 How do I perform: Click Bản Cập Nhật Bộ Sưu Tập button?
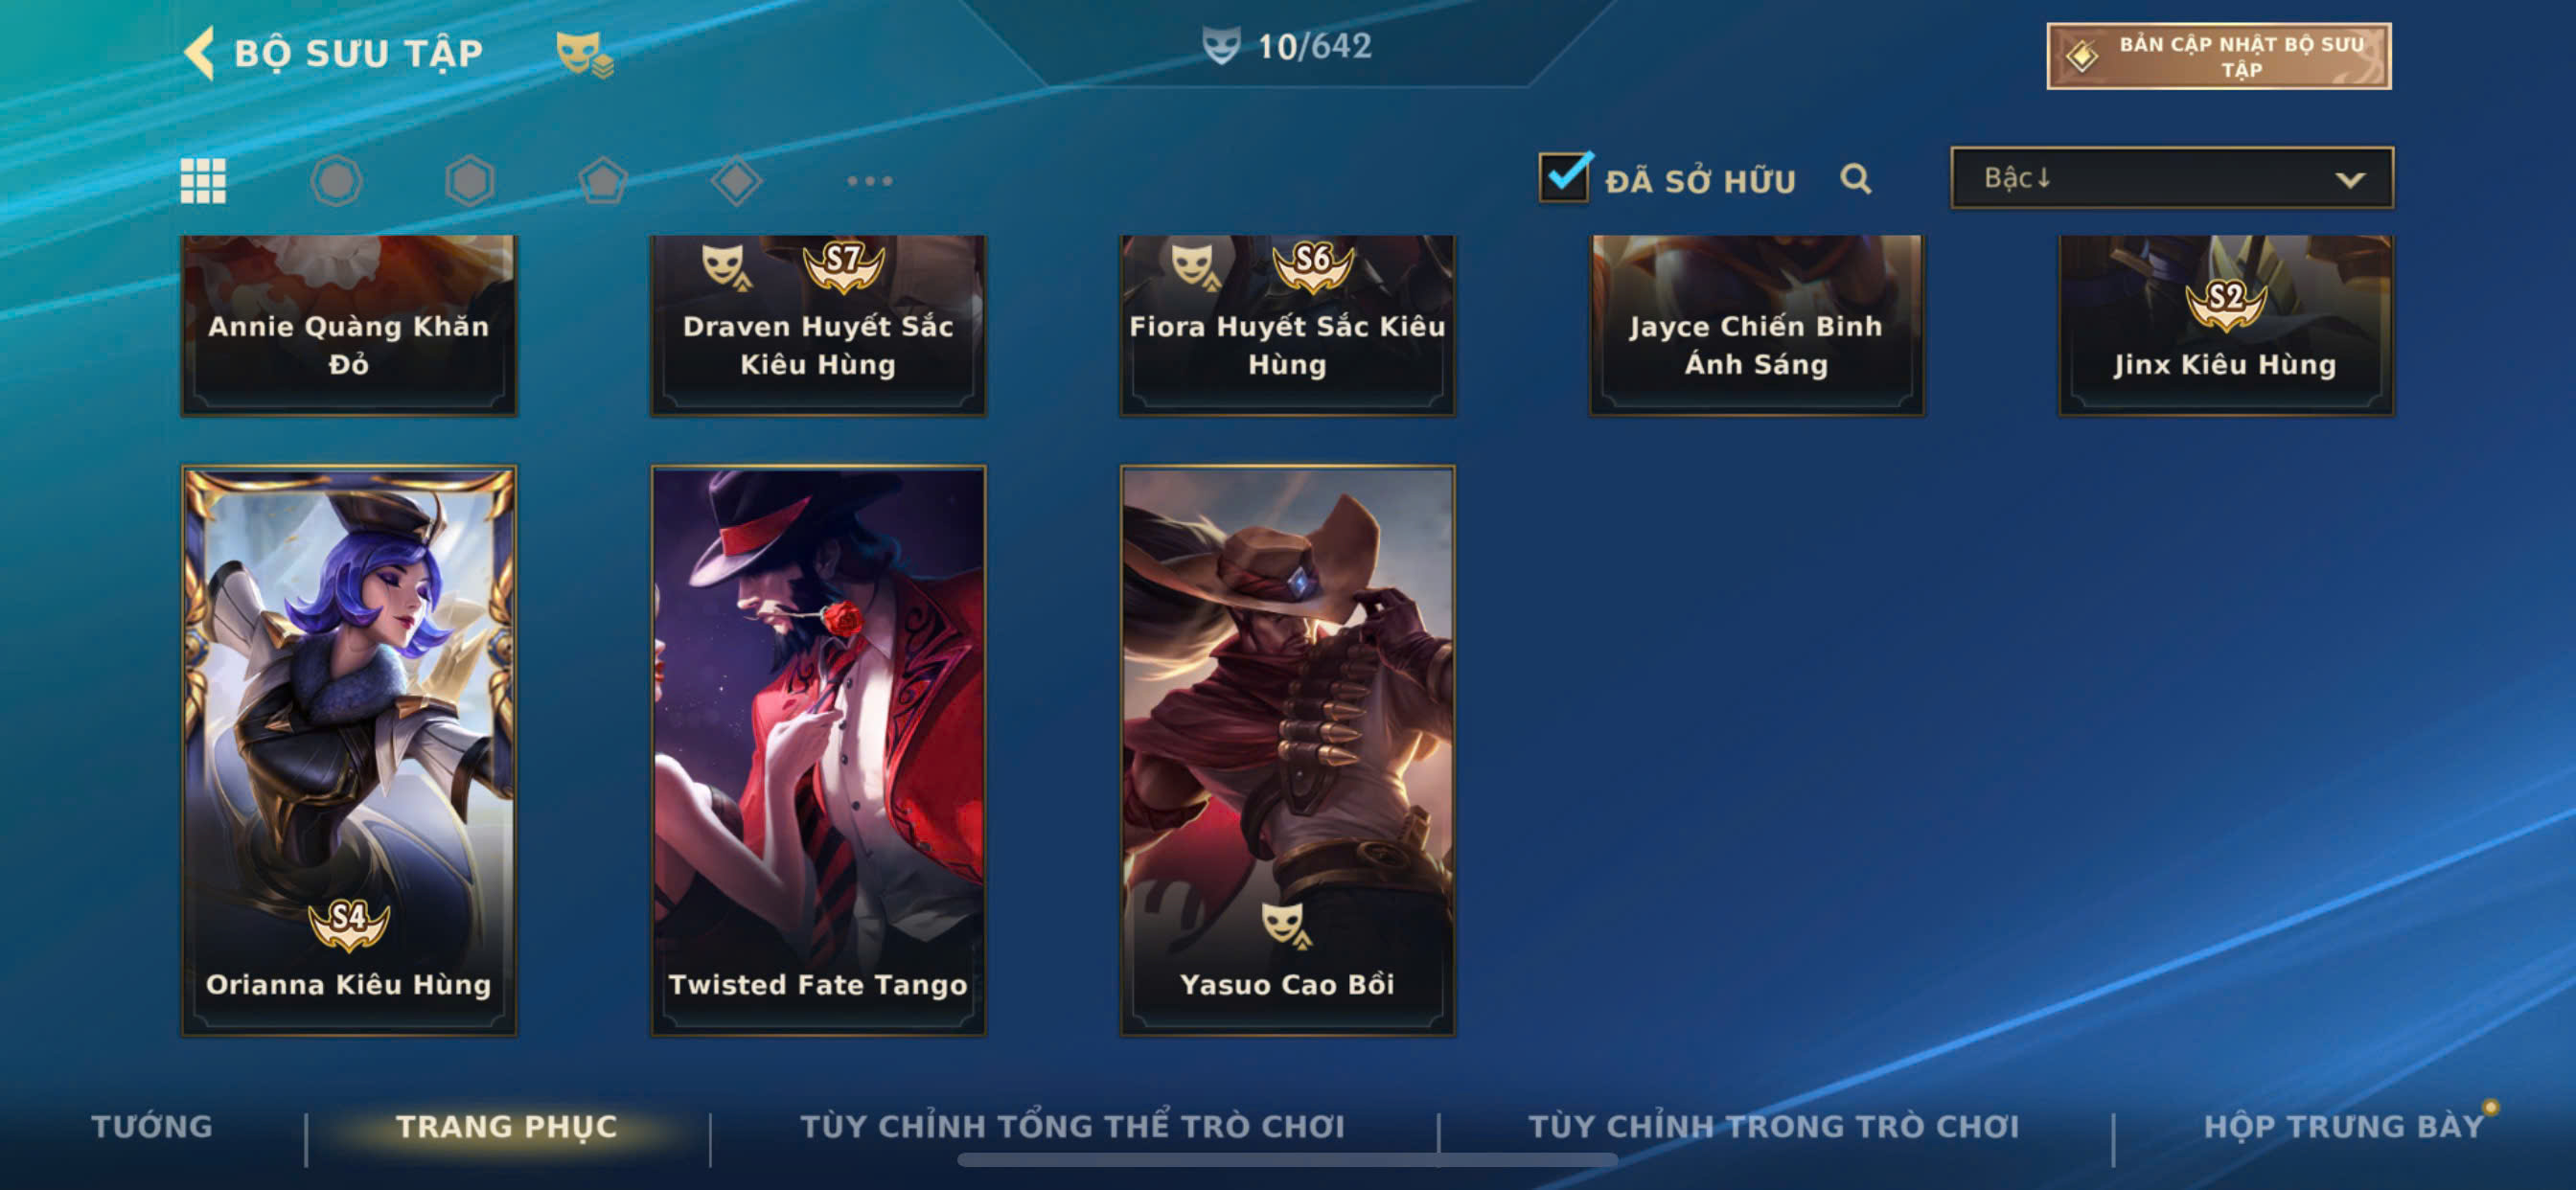(2218, 56)
